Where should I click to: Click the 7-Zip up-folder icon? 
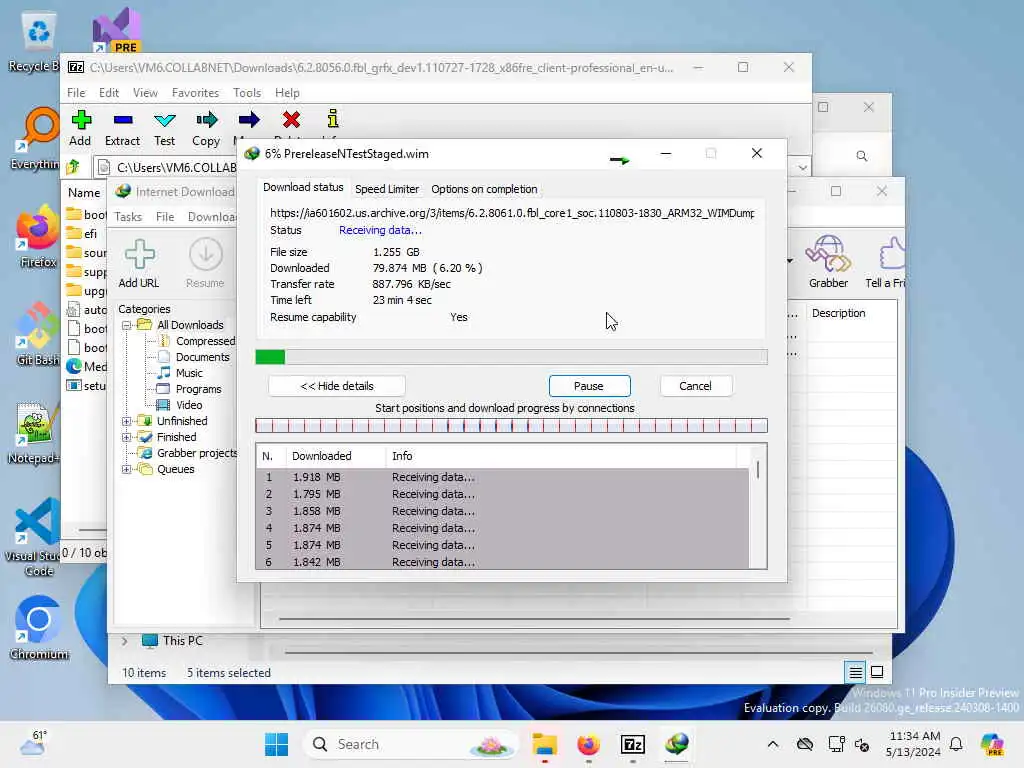[x=73, y=167]
